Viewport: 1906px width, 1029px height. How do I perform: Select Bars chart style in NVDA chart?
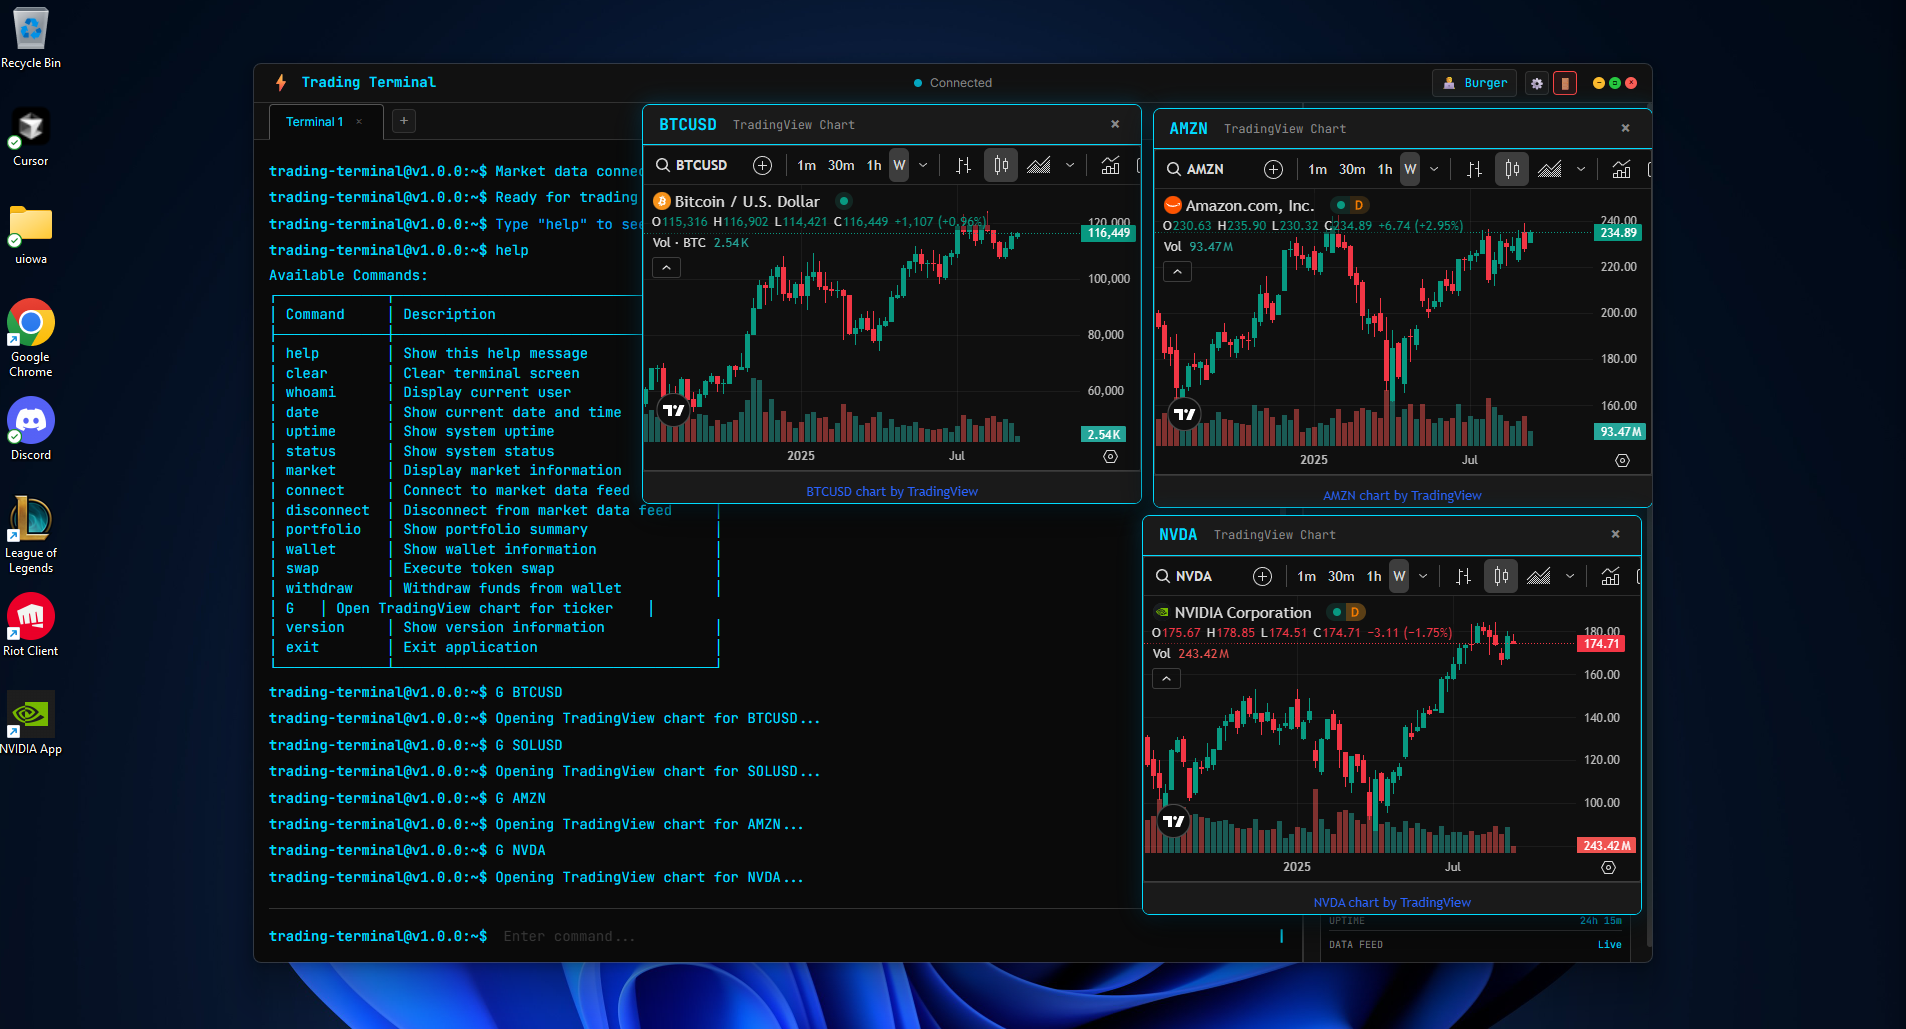point(1463,577)
